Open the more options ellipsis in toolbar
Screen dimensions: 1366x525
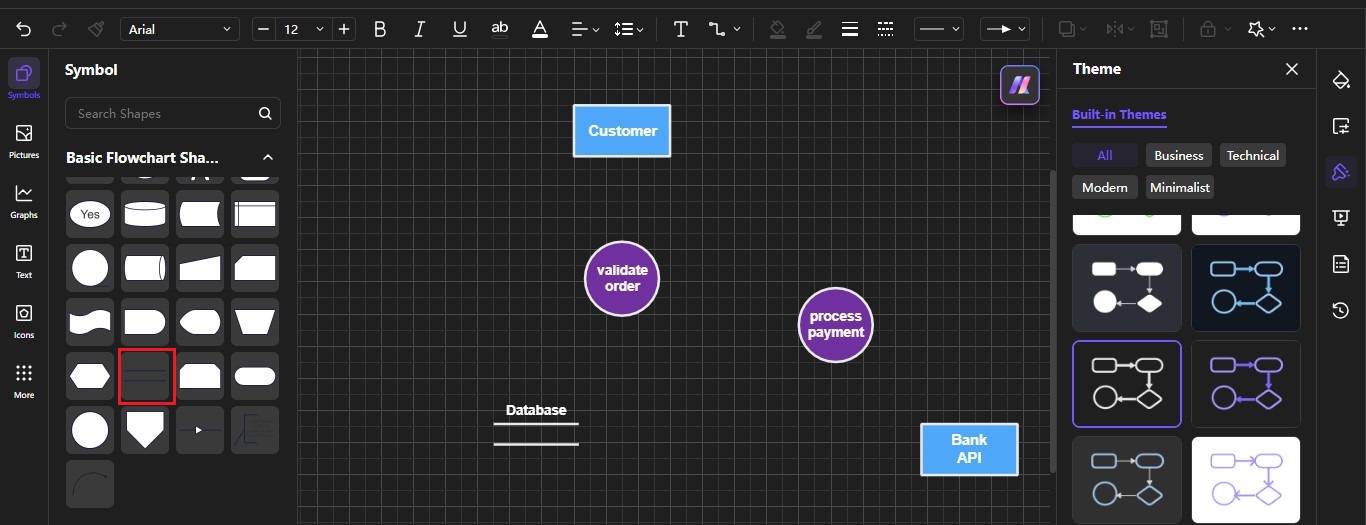pyautogui.click(x=1300, y=29)
